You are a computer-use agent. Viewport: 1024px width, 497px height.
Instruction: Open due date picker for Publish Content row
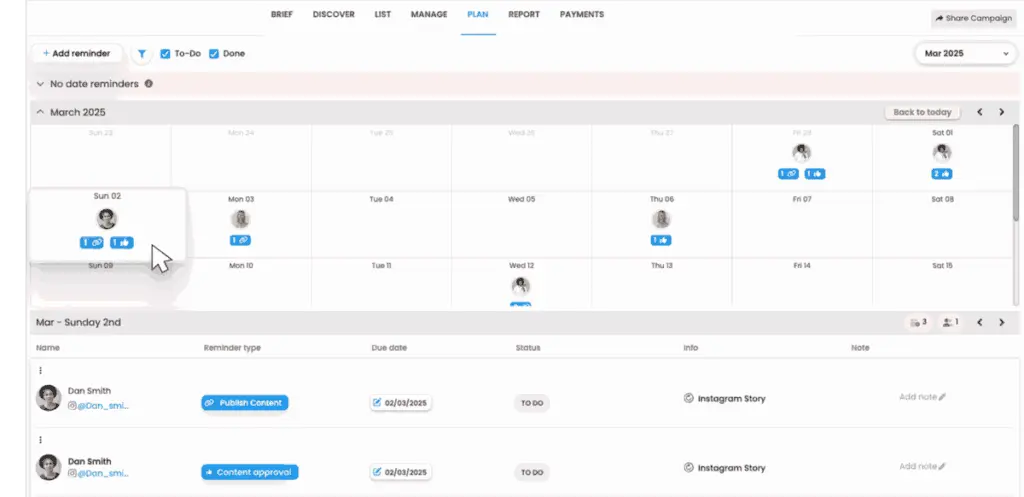pyautogui.click(x=400, y=403)
